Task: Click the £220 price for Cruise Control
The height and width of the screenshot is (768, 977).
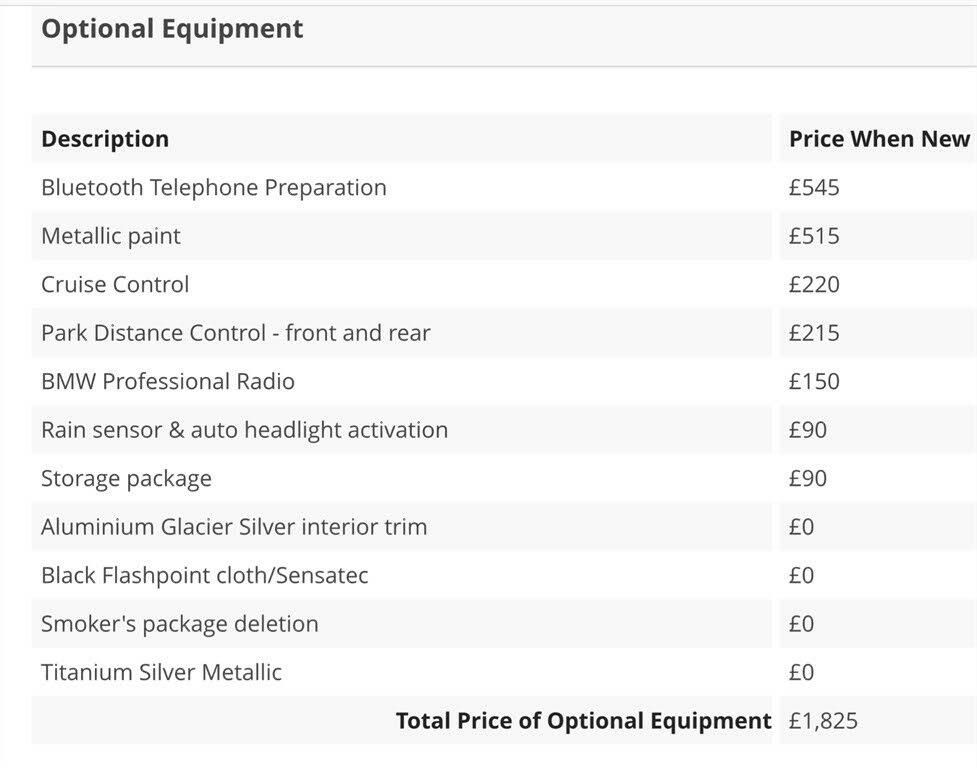Action: [814, 285]
